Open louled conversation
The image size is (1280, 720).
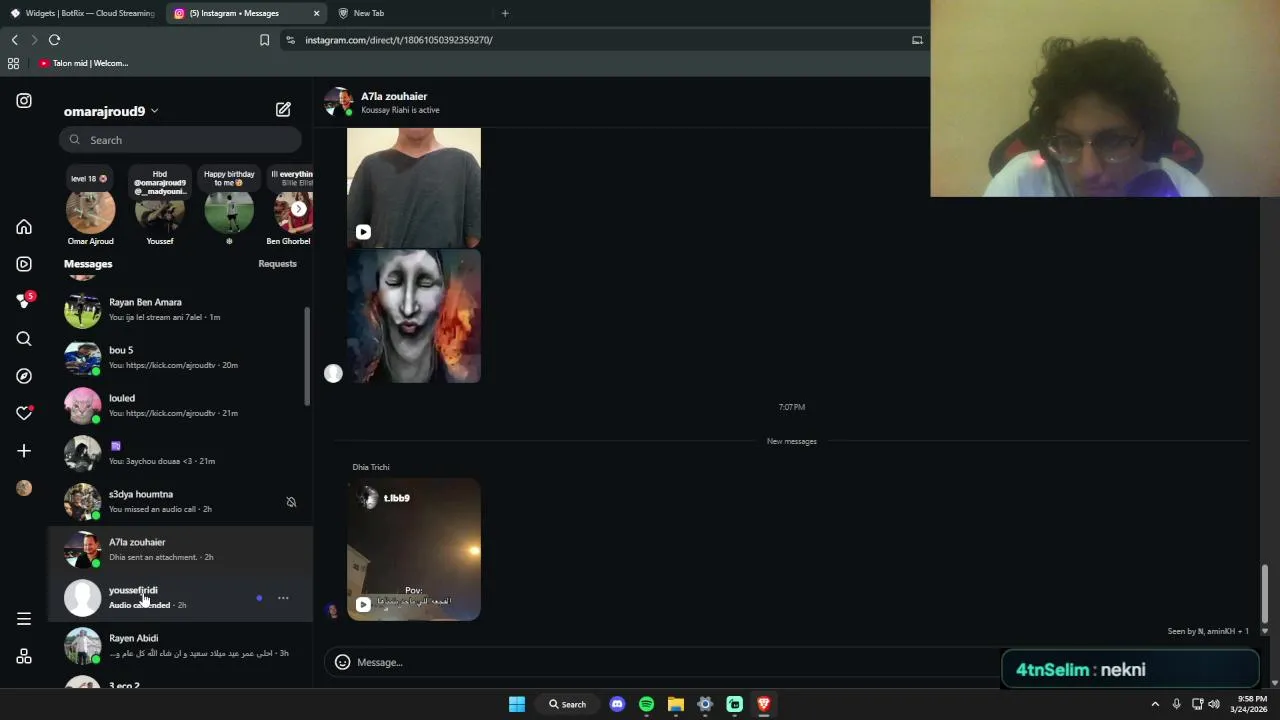pyautogui.click(x=180, y=405)
